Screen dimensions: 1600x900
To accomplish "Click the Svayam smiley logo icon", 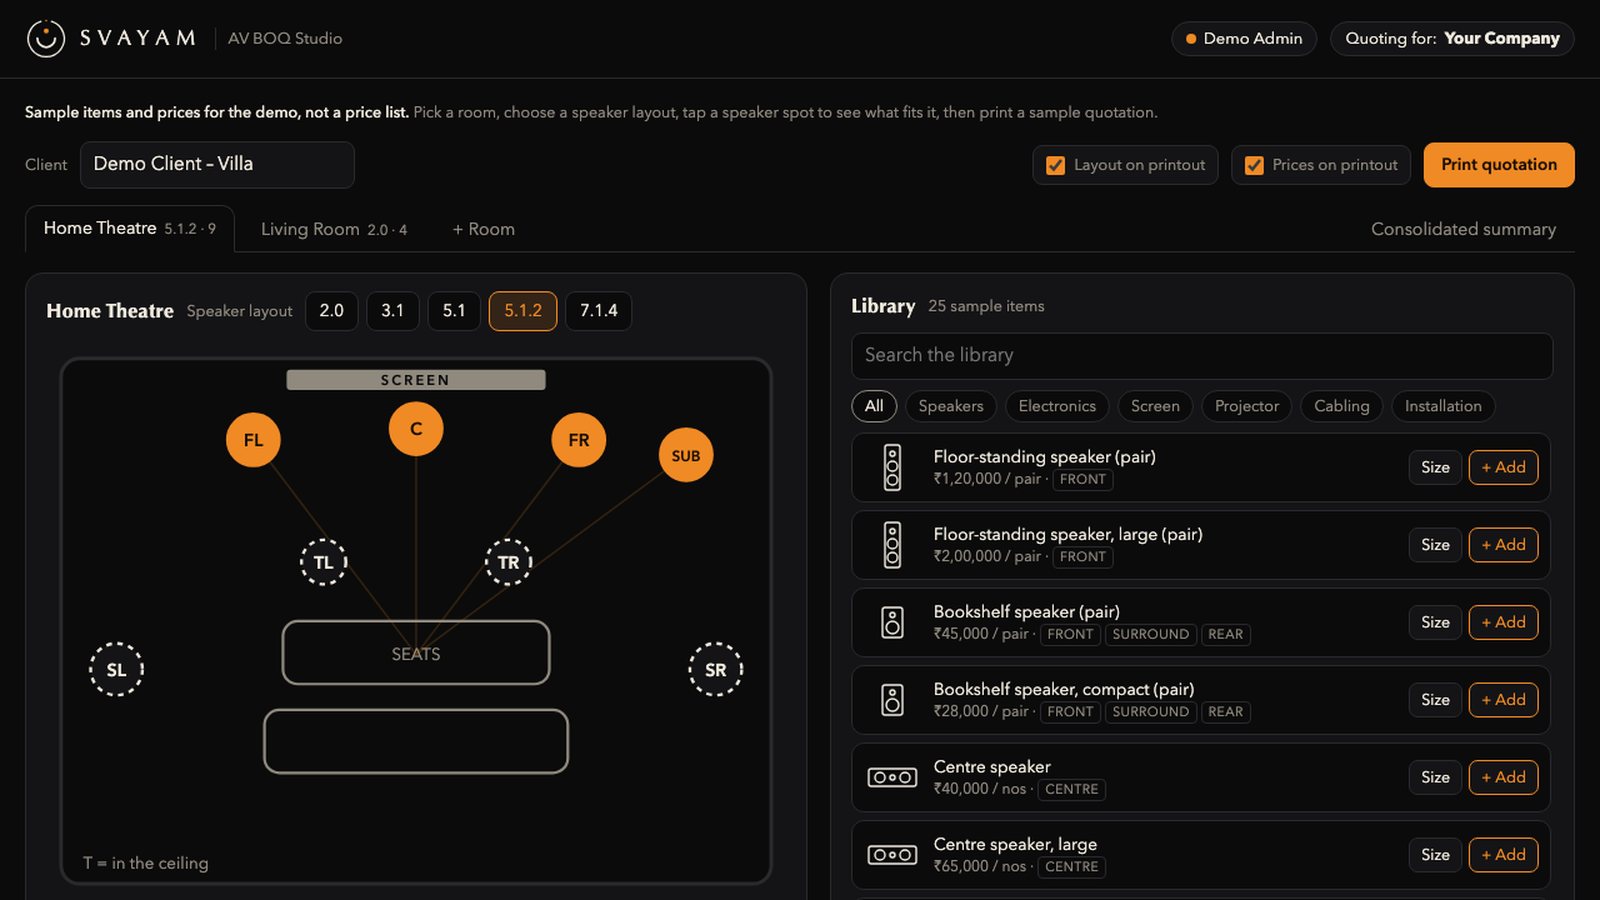I will click(x=46, y=38).
